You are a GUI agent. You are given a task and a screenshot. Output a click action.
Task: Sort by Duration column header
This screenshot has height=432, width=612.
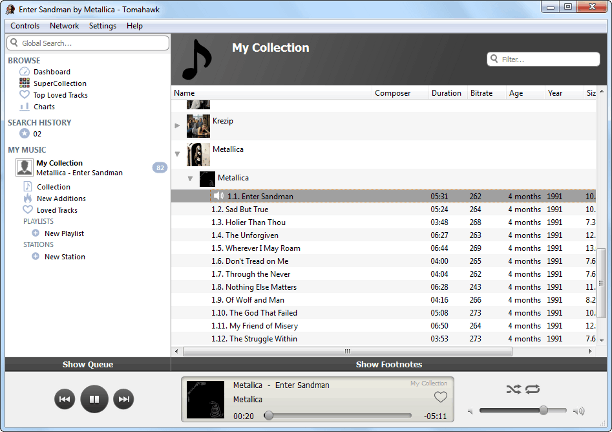click(448, 93)
